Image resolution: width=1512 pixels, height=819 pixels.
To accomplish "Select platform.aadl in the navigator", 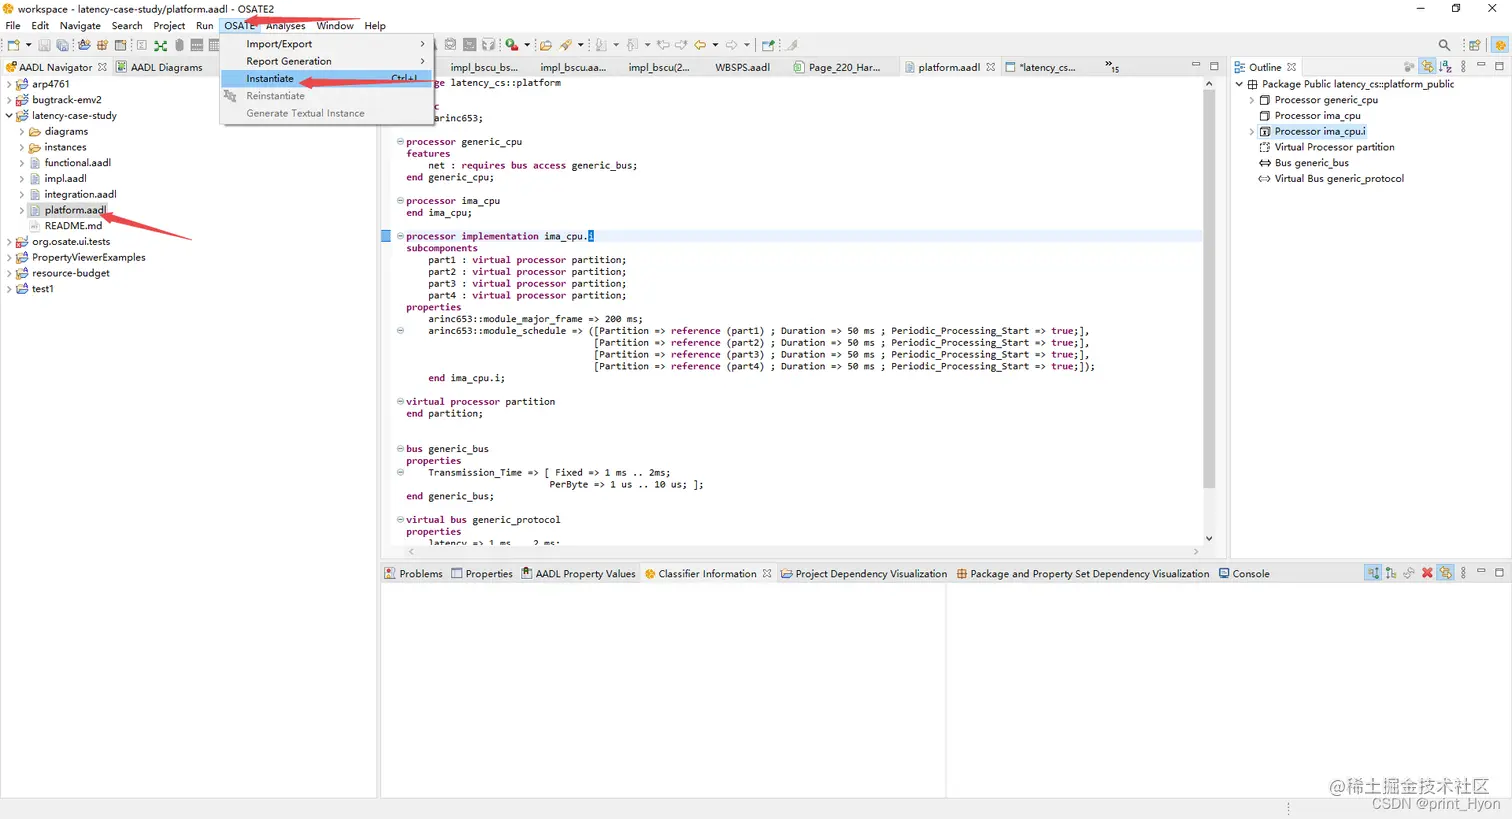I will tap(75, 210).
